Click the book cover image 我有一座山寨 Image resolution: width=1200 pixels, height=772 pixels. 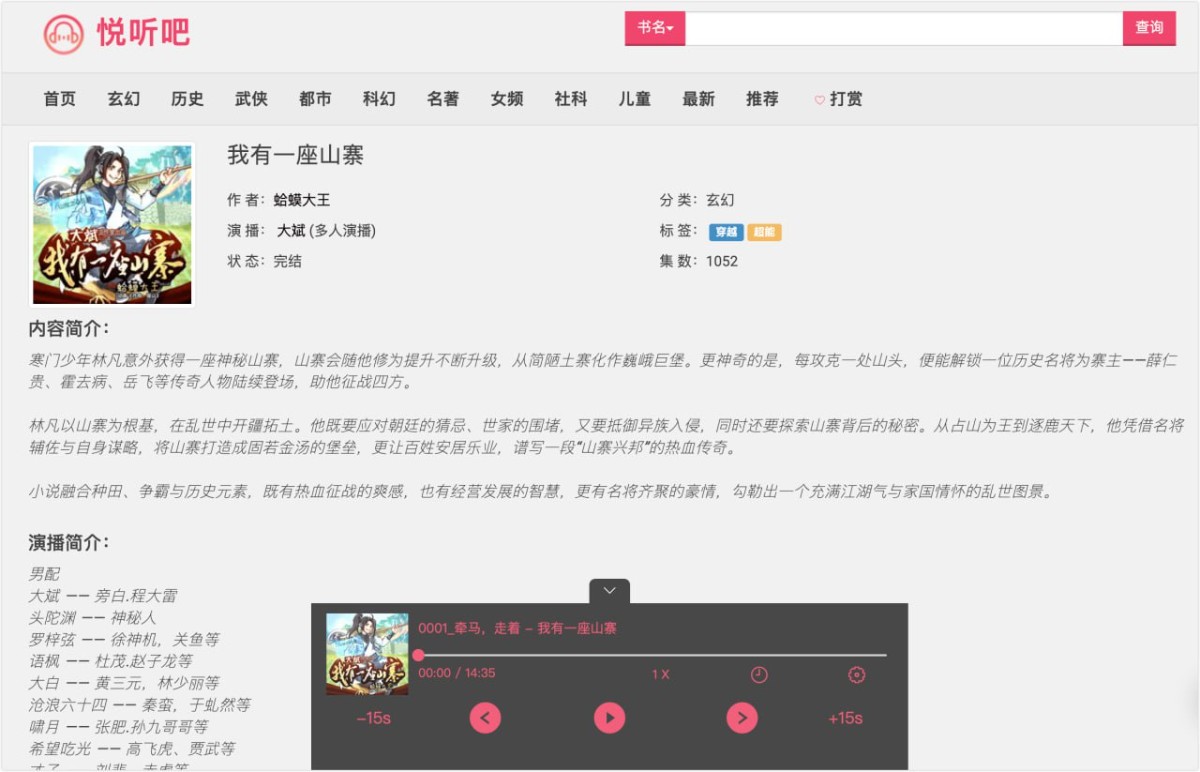[112, 224]
